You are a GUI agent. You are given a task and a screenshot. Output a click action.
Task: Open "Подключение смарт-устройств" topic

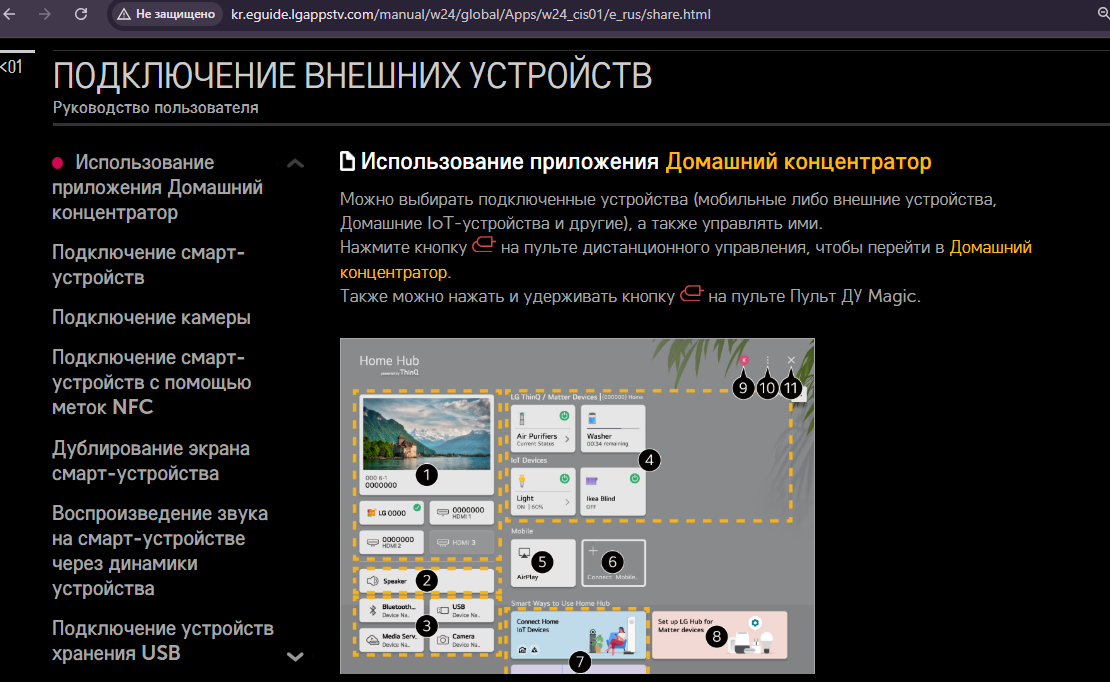[148, 265]
